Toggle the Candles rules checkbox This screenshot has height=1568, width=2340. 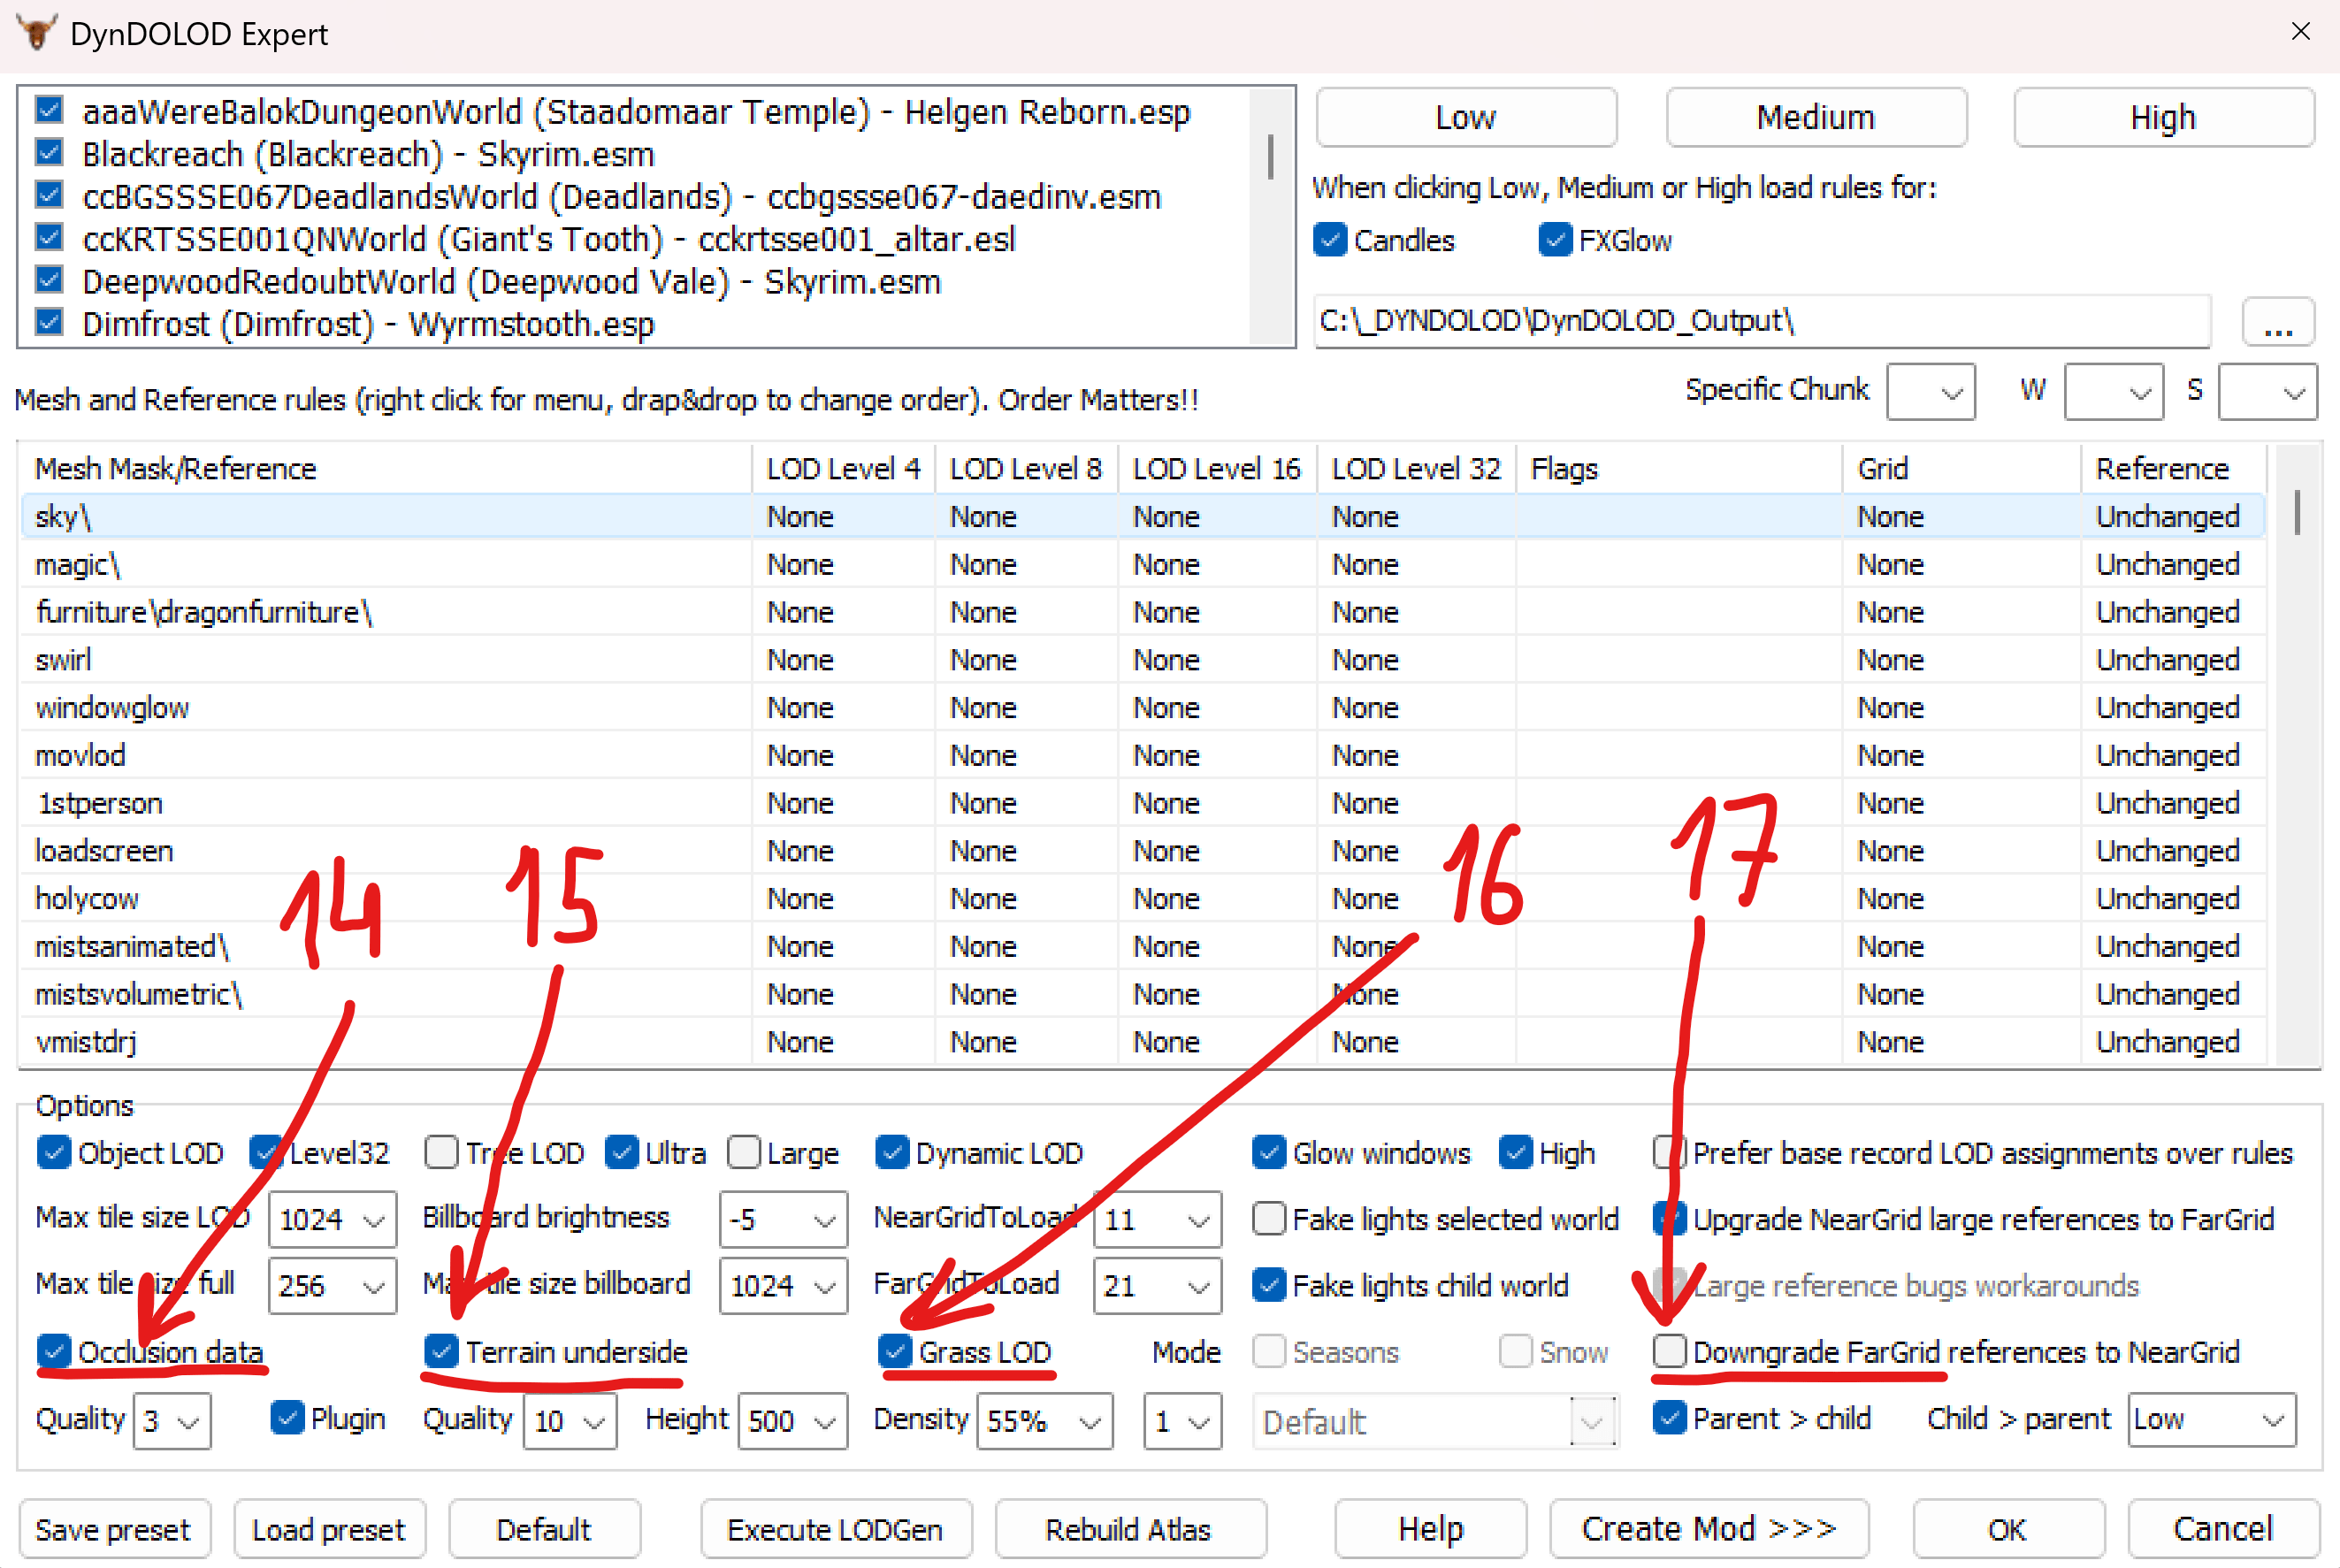[x=1330, y=240]
